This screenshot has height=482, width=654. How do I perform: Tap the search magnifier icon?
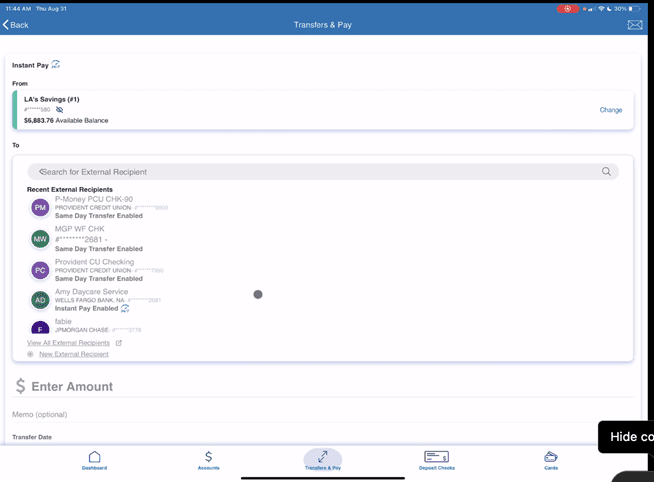(x=606, y=172)
